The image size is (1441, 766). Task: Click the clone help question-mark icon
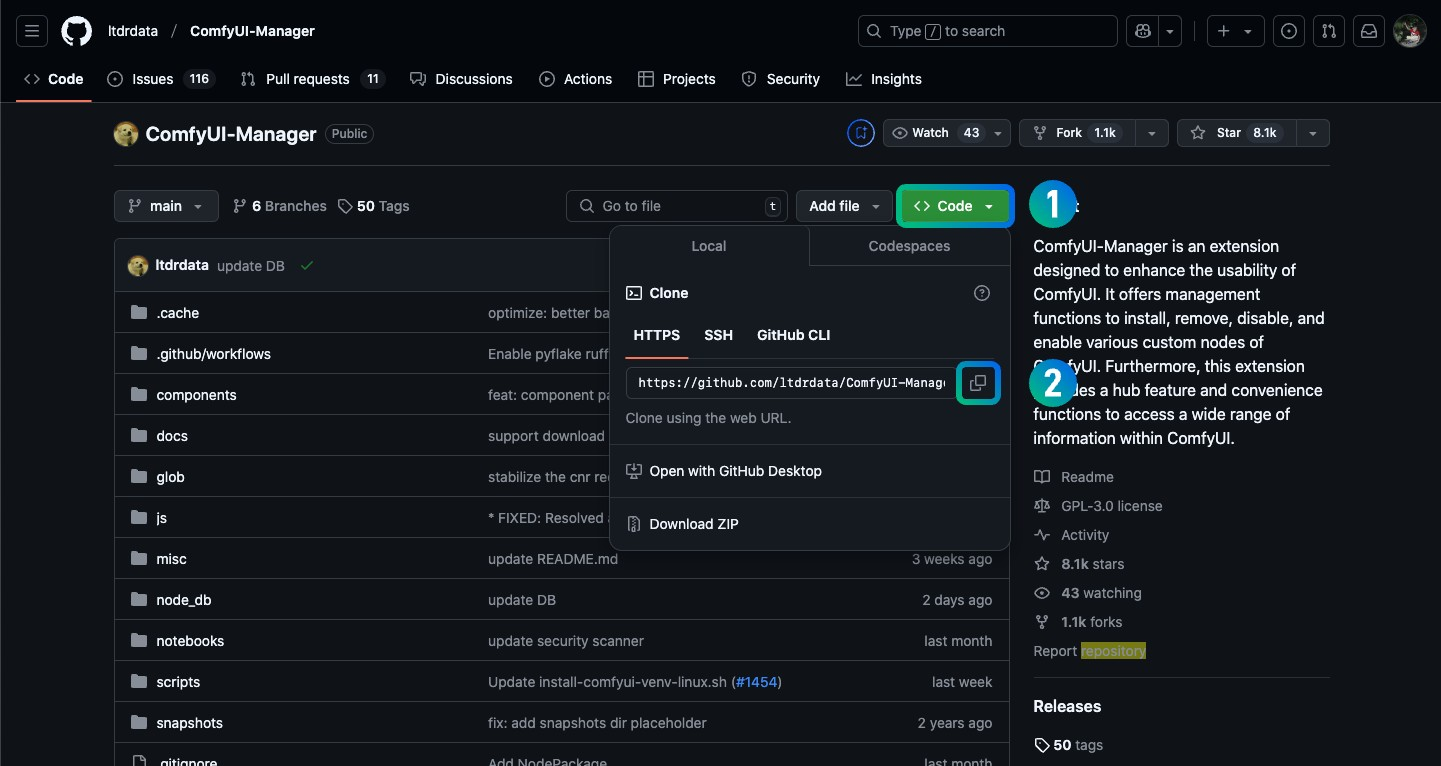[981, 293]
